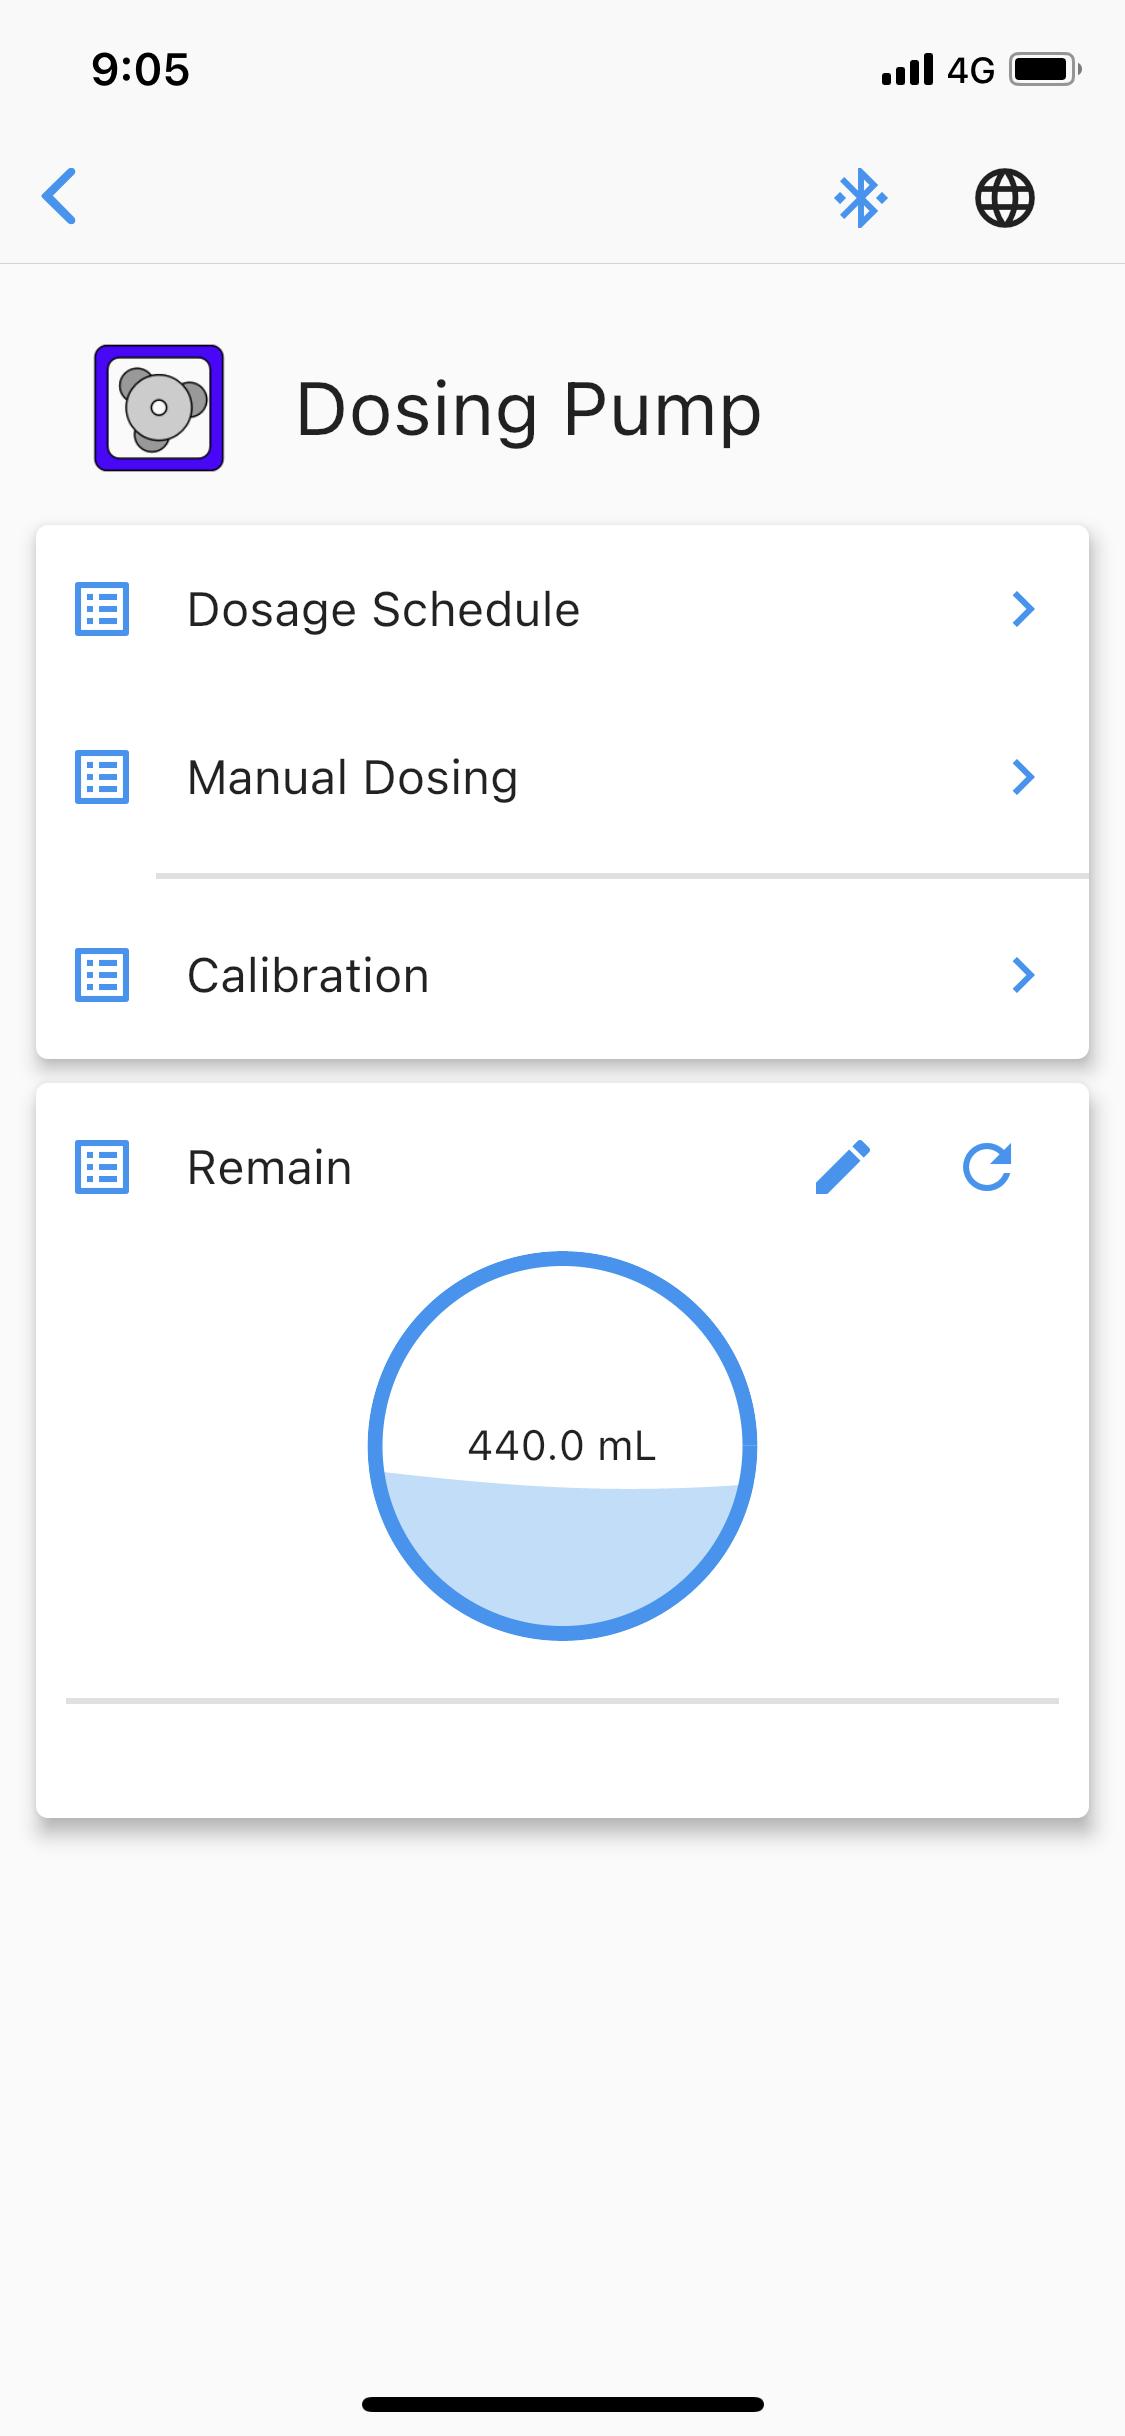Expand Calibration via its chevron
Viewport: 1125px width, 2436px height.
(x=1022, y=975)
